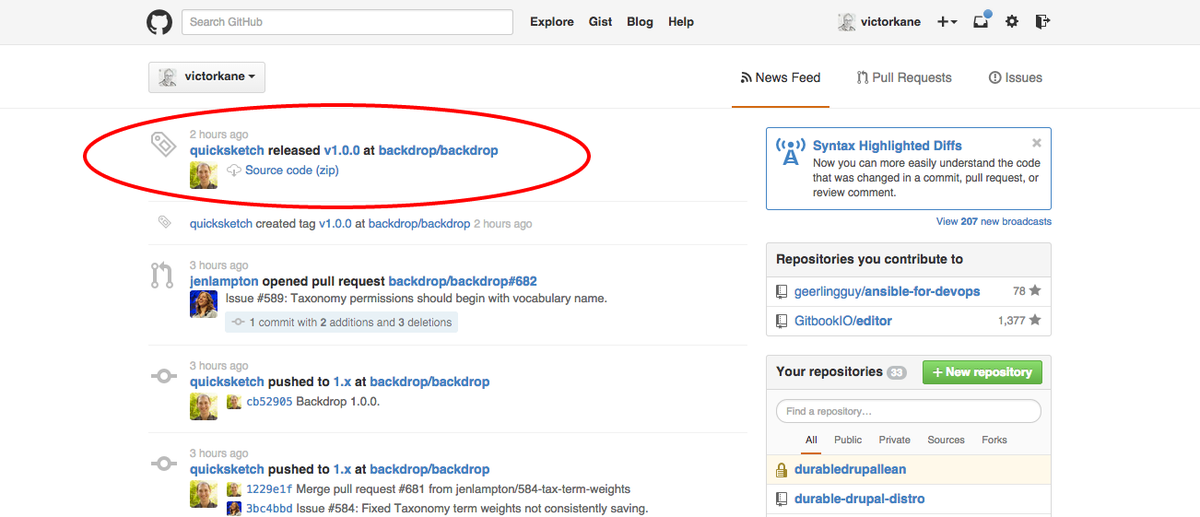The height and width of the screenshot is (517, 1200).
Task: Open jenlampton's profile link
Action: pos(224,282)
